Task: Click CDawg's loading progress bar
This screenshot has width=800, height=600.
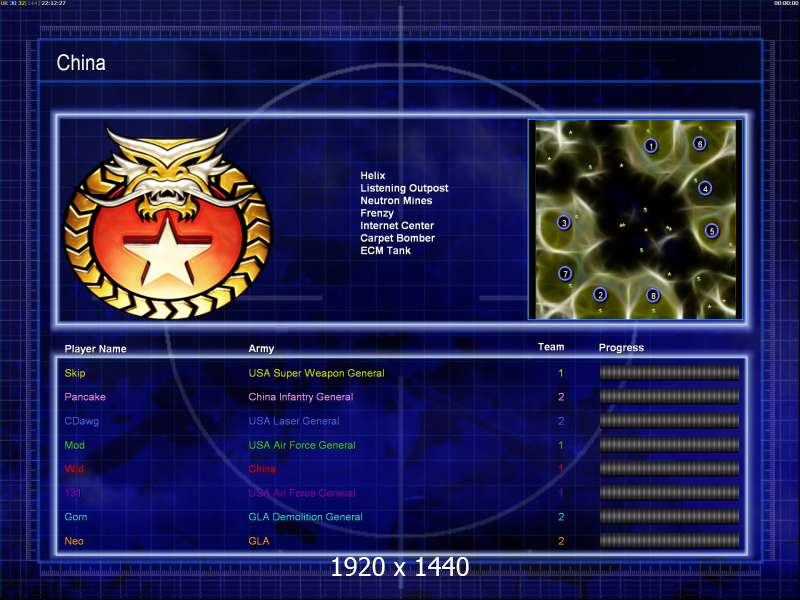Action: pos(669,420)
